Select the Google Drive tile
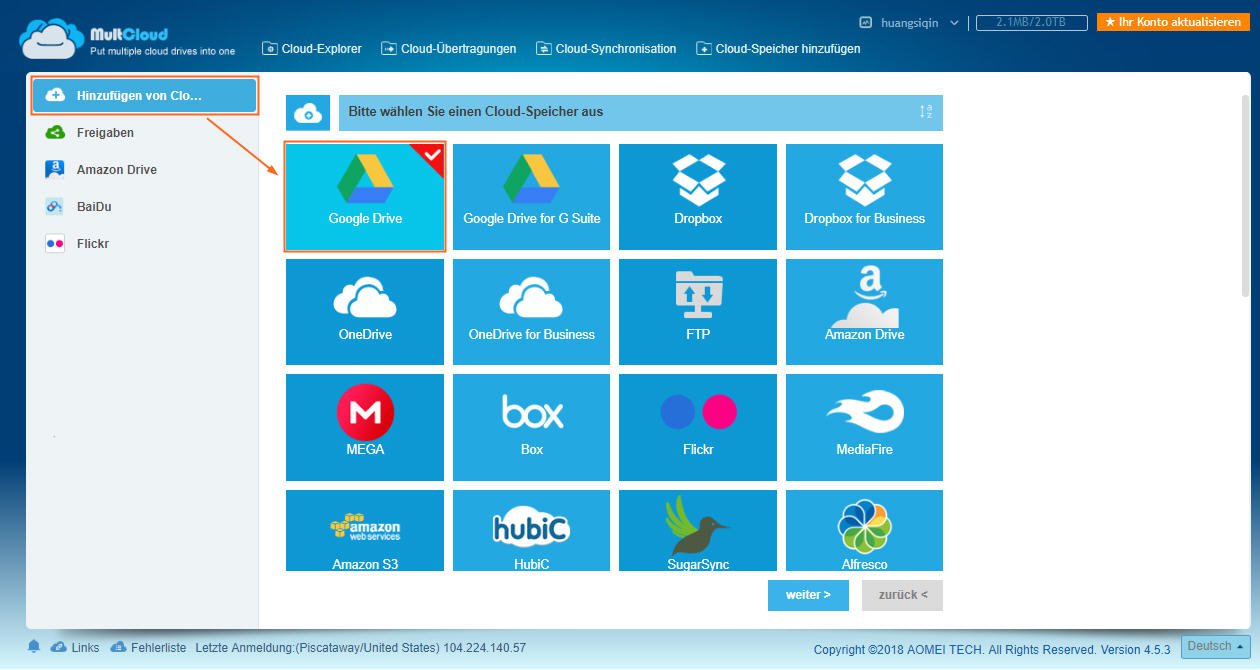This screenshot has width=1260, height=670. tap(365, 197)
